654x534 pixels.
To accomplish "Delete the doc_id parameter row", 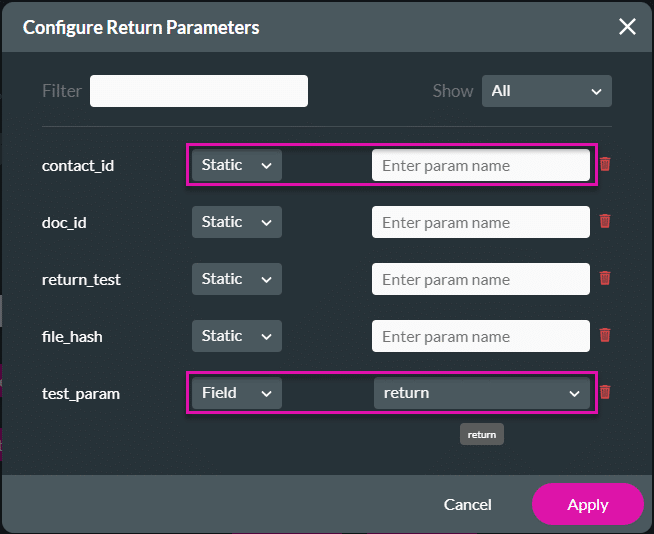I will [605, 222].
